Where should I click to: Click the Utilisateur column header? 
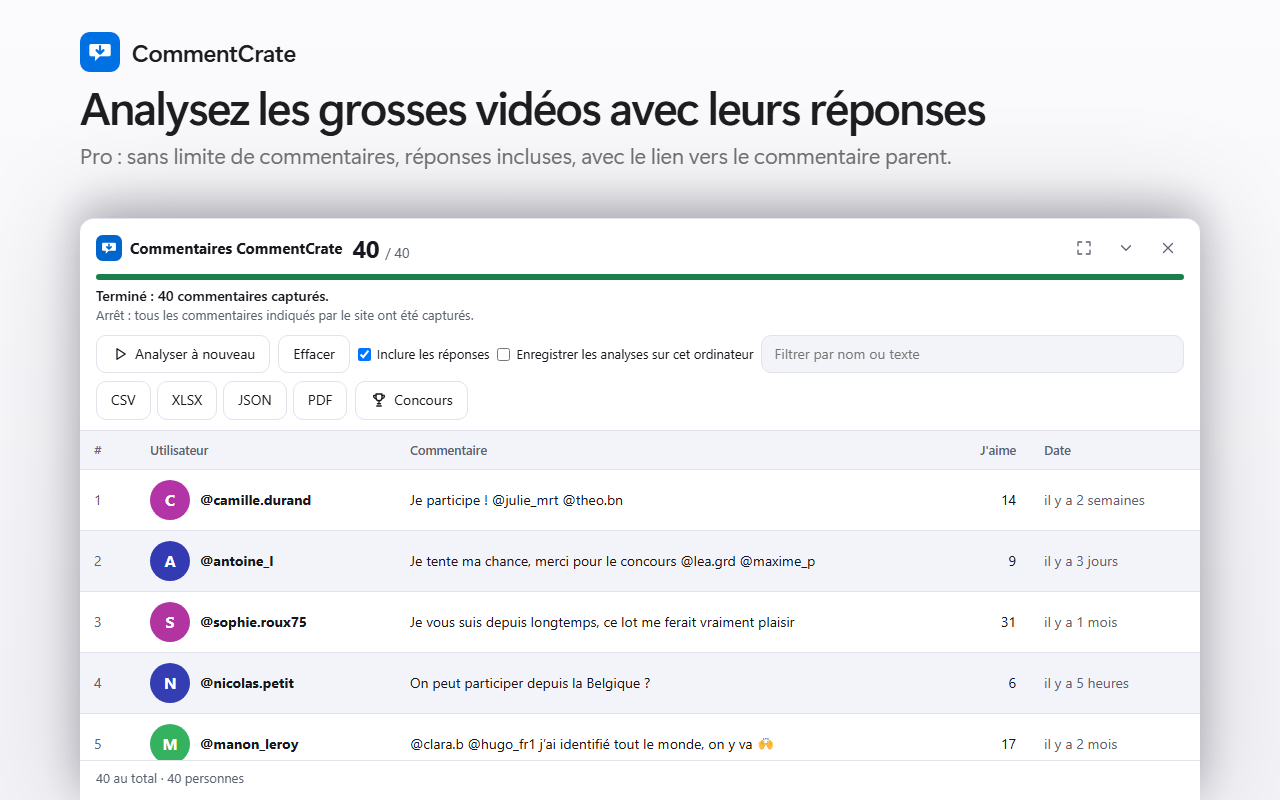179,451
